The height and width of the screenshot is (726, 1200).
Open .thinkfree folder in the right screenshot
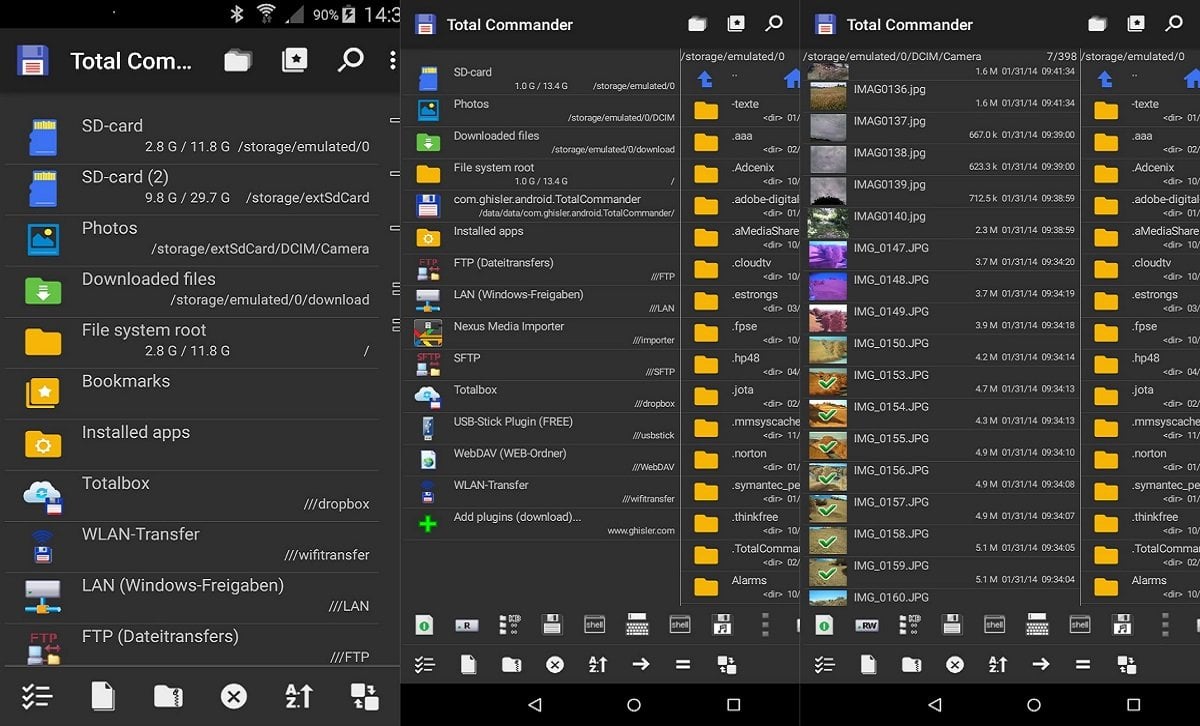pos(1141,523)
